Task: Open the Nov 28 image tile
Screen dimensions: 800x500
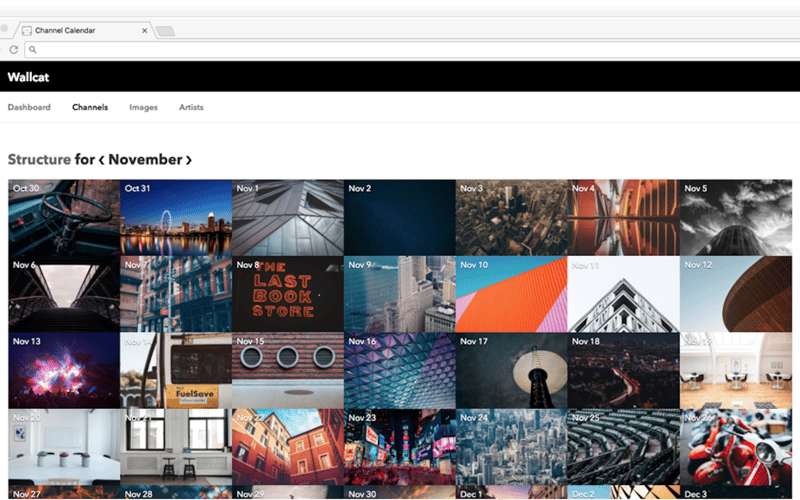Action: pos(176,492)
